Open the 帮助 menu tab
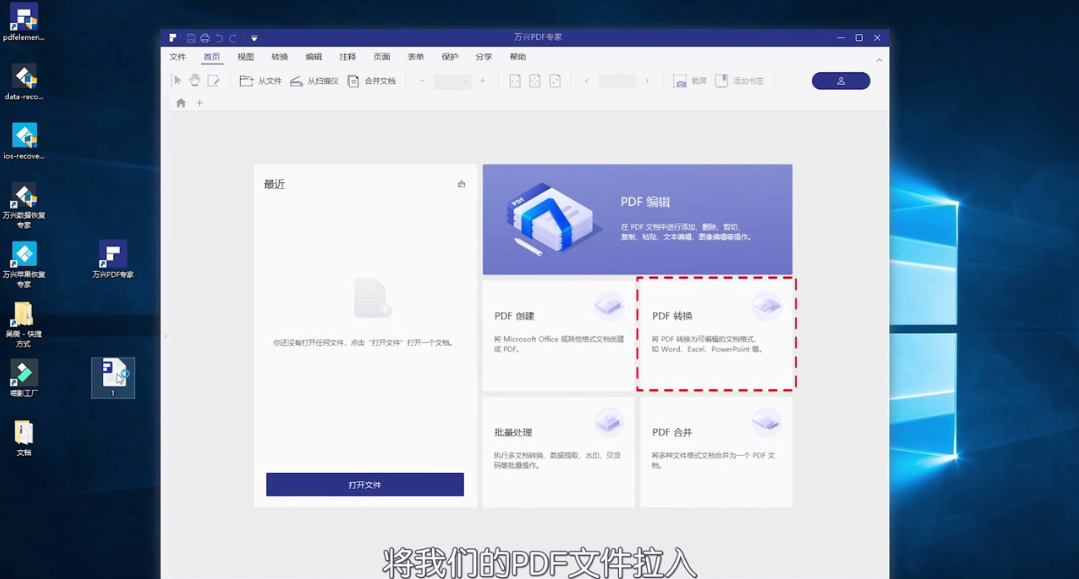Image resolution: width=1079 pixels, height=579 pixels. click(517, 57)
